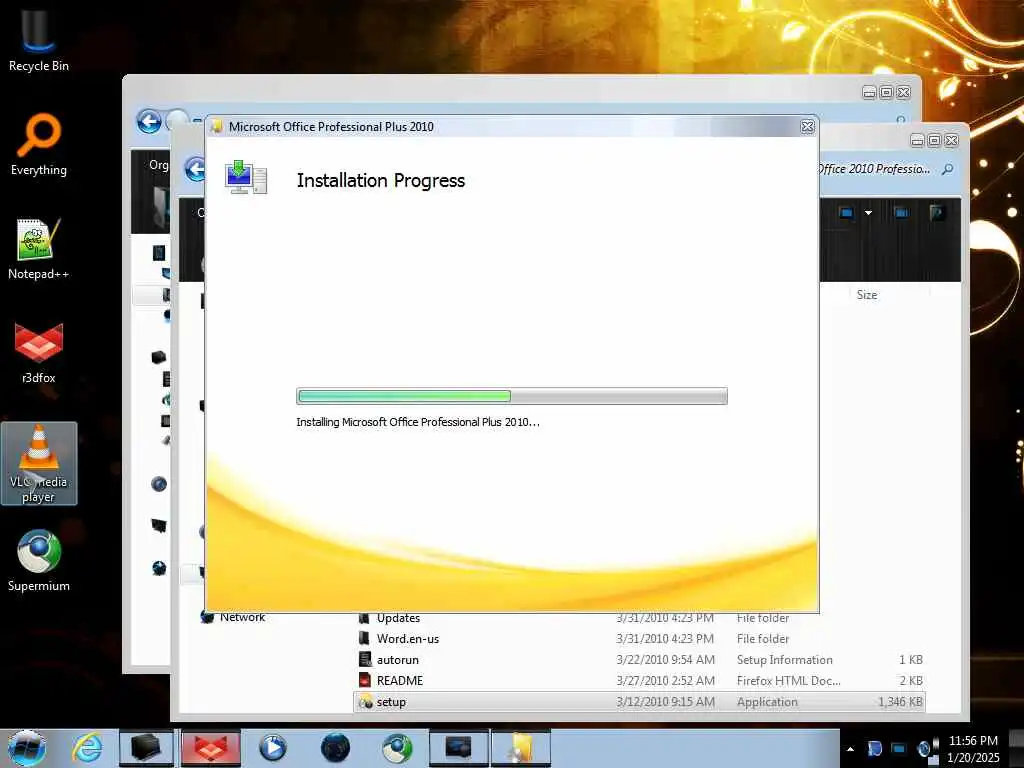This screenshot has height=768, width=1024.
Task: Change view with the Explorer view icon
Action: (x=846, y=213)
